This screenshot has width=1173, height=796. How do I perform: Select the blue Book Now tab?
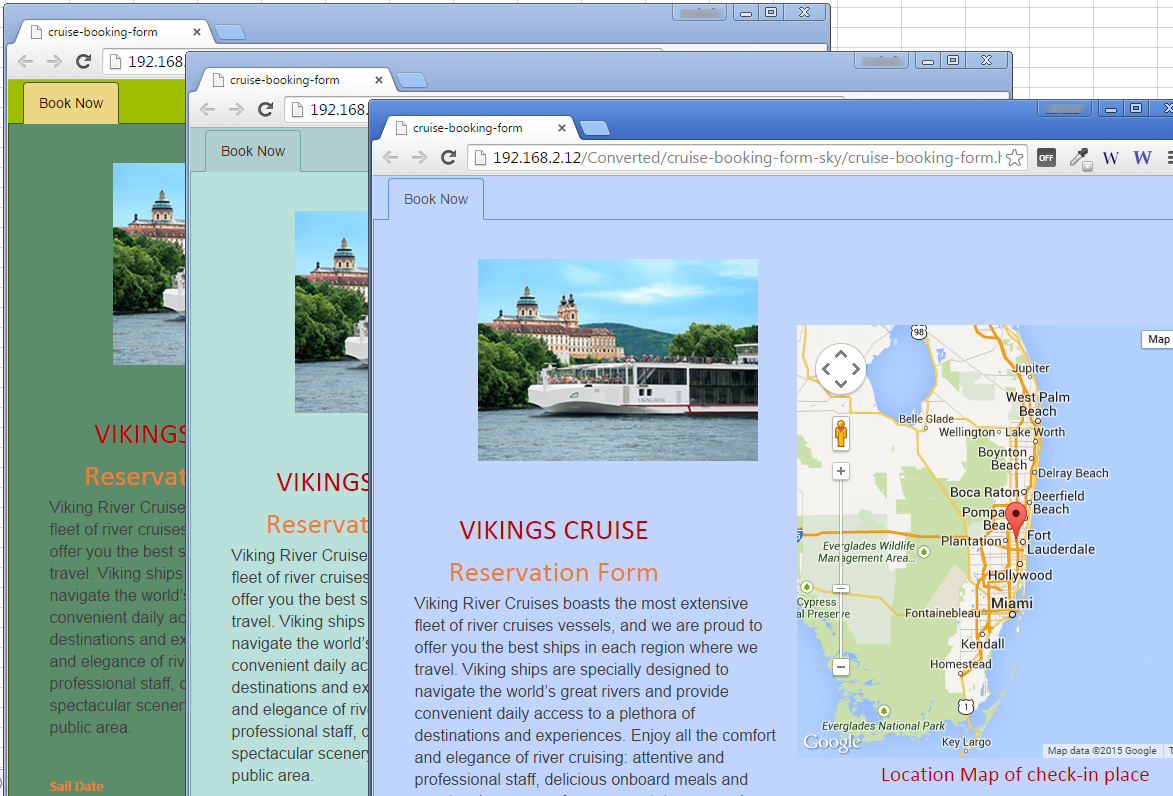pyautogui.click(x=436, y=199)
